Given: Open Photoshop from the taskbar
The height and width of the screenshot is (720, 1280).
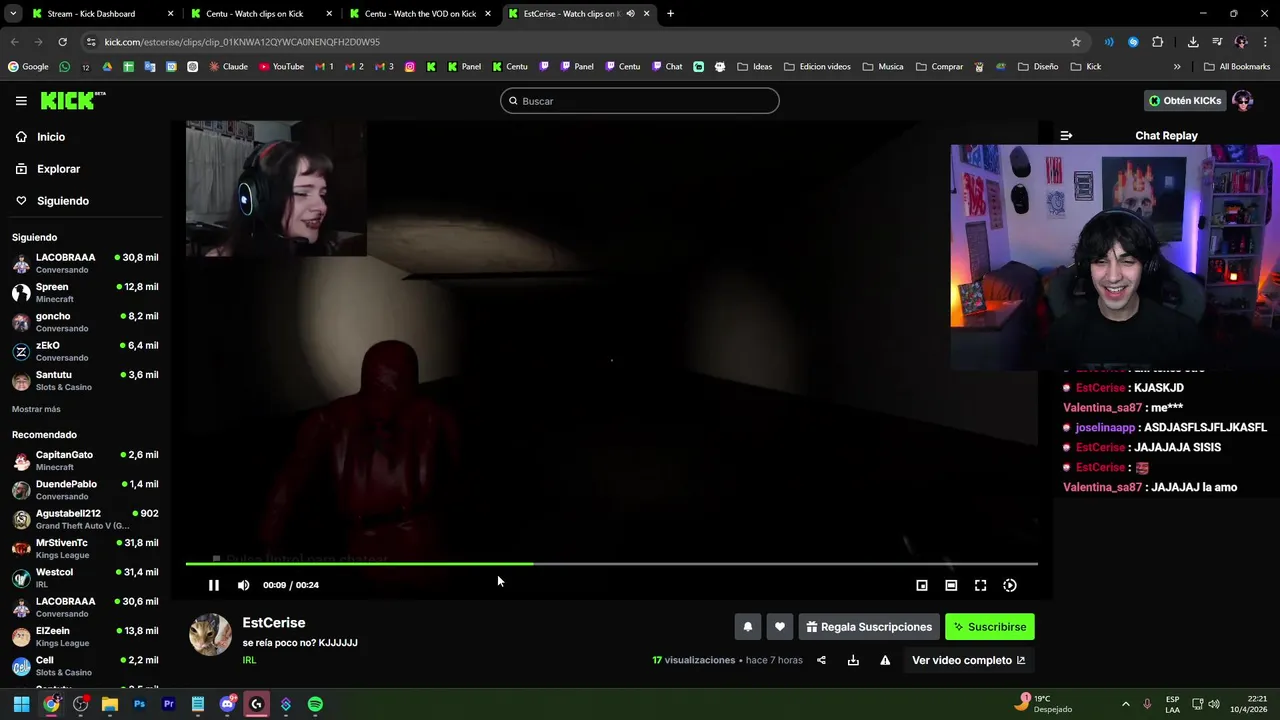Looking at the screenshot, I should click(139, 704).
